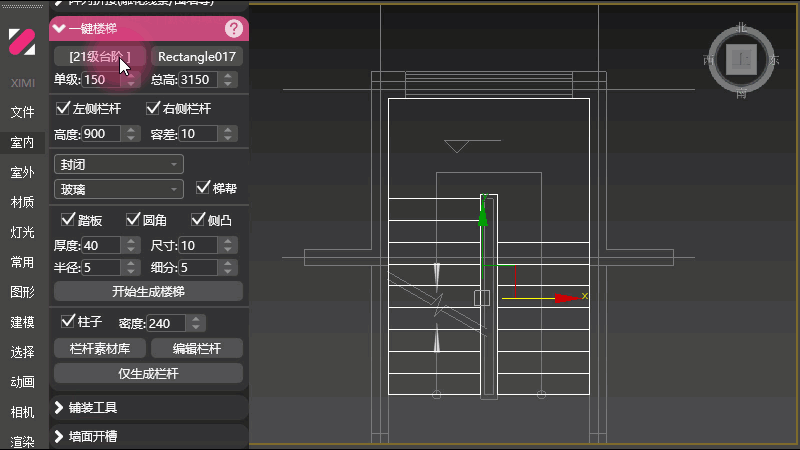
Task: Click the 总高 spinner arrows
Action: tap(228, 80)
